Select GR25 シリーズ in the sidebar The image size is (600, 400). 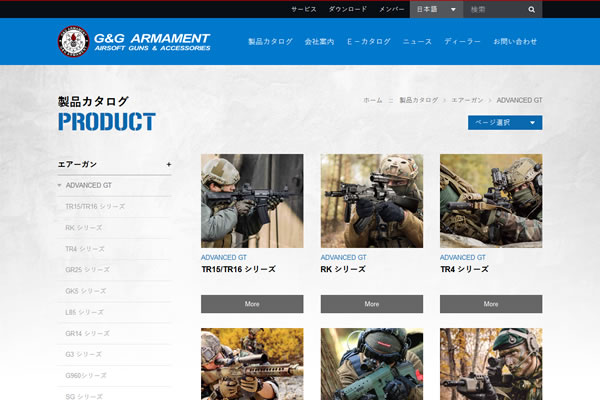click(87, 270)
